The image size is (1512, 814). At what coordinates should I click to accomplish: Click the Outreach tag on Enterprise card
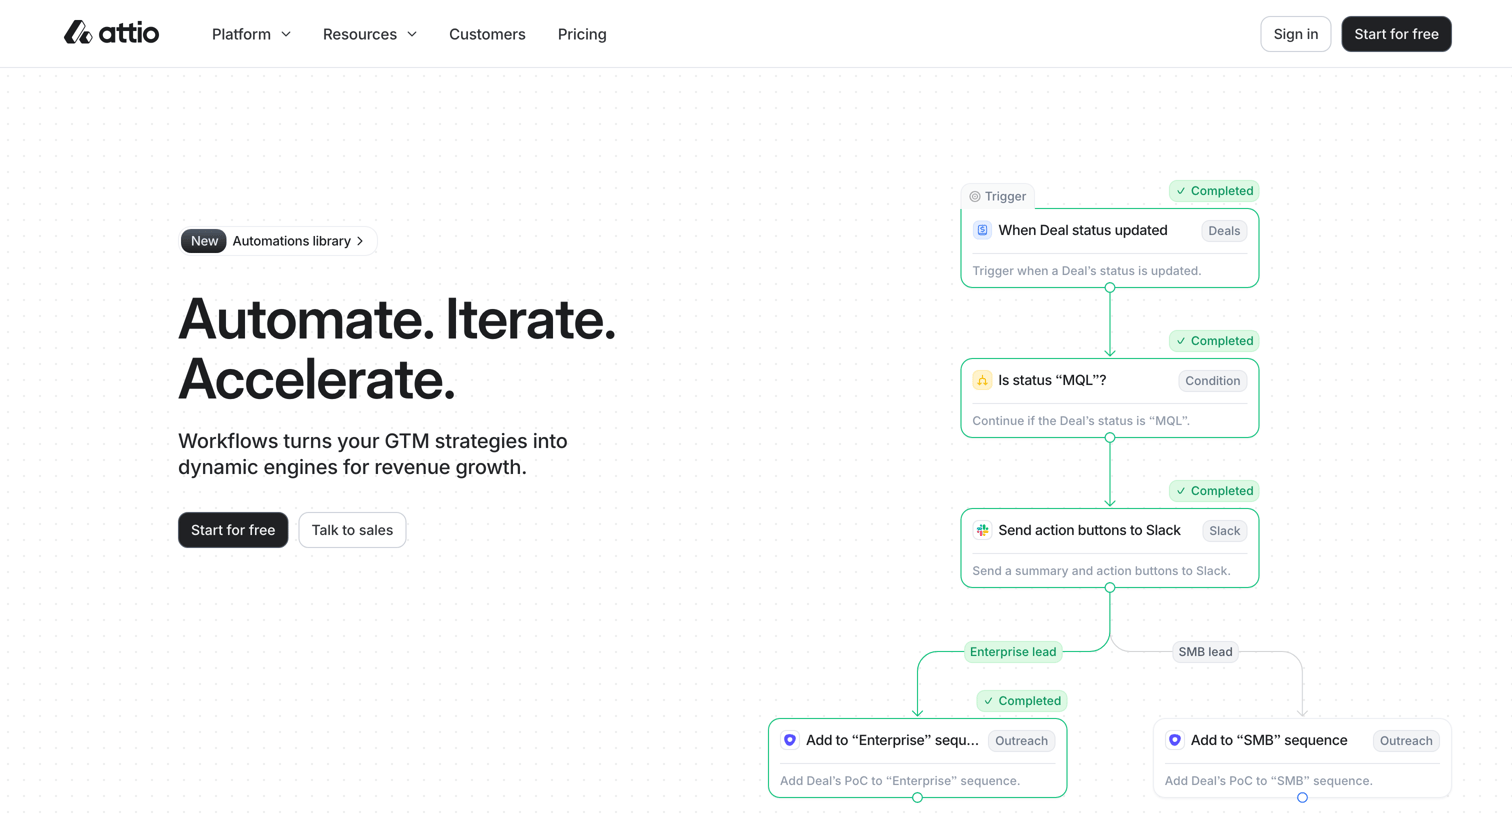[x=1021, y=741]
